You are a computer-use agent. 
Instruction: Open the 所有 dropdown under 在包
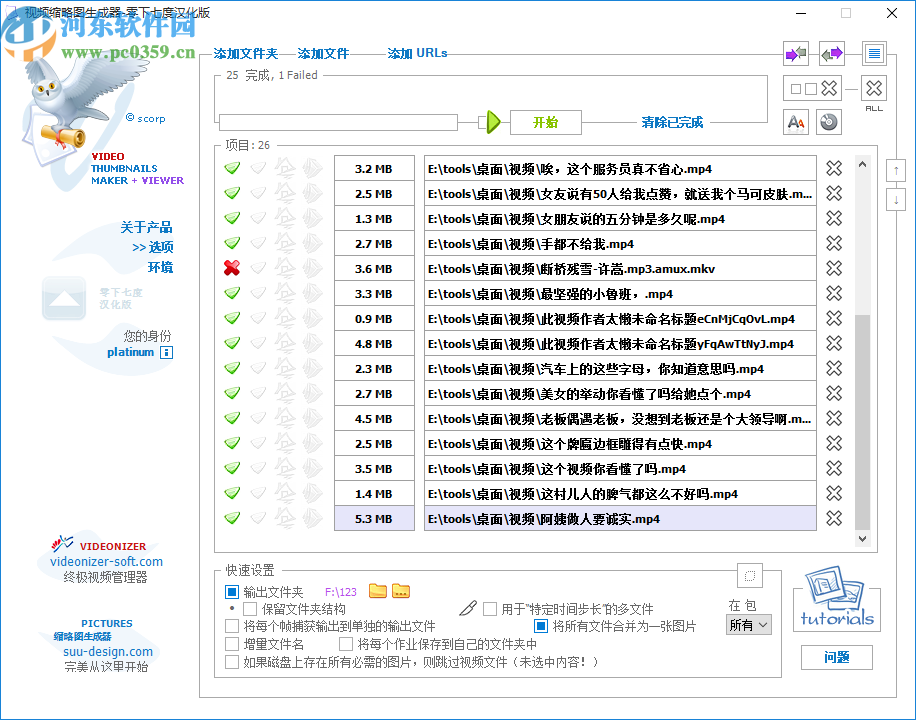748,624
